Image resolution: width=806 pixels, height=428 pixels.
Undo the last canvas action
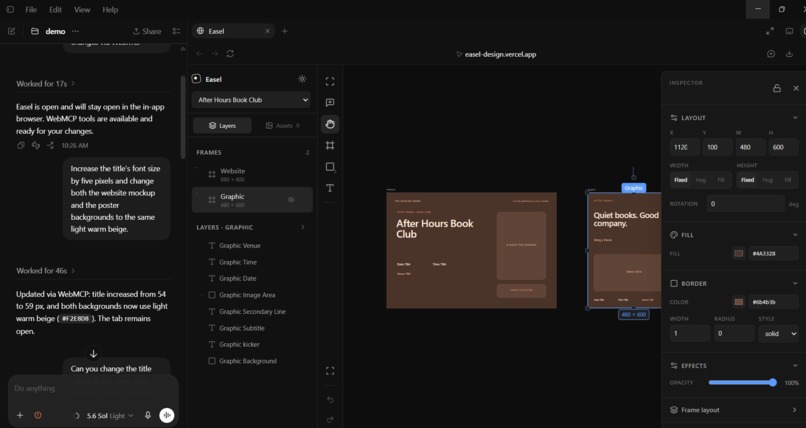point(330,399)
